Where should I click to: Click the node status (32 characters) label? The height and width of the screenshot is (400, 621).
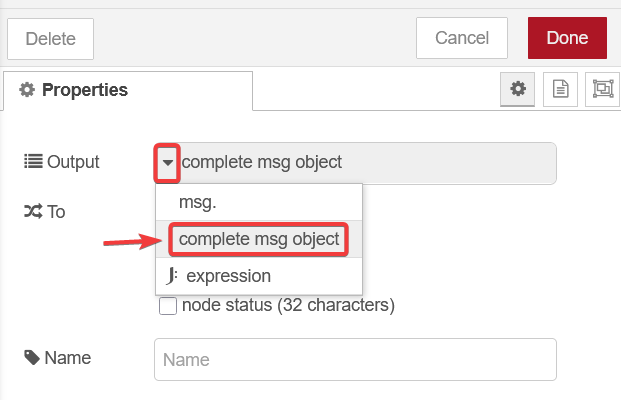click(288, 305)
